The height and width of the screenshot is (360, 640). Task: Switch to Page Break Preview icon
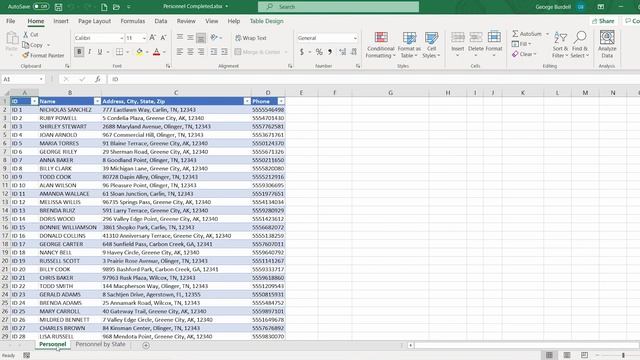(x=584, y=355)
